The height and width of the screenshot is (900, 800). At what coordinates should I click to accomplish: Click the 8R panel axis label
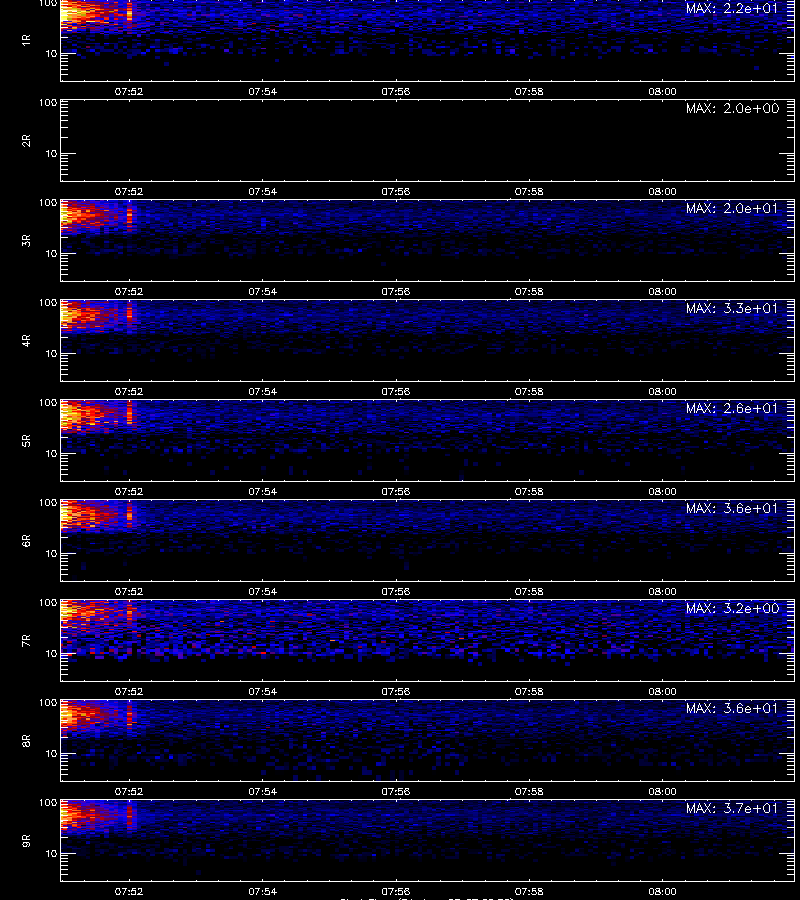(x=26, y=740)
